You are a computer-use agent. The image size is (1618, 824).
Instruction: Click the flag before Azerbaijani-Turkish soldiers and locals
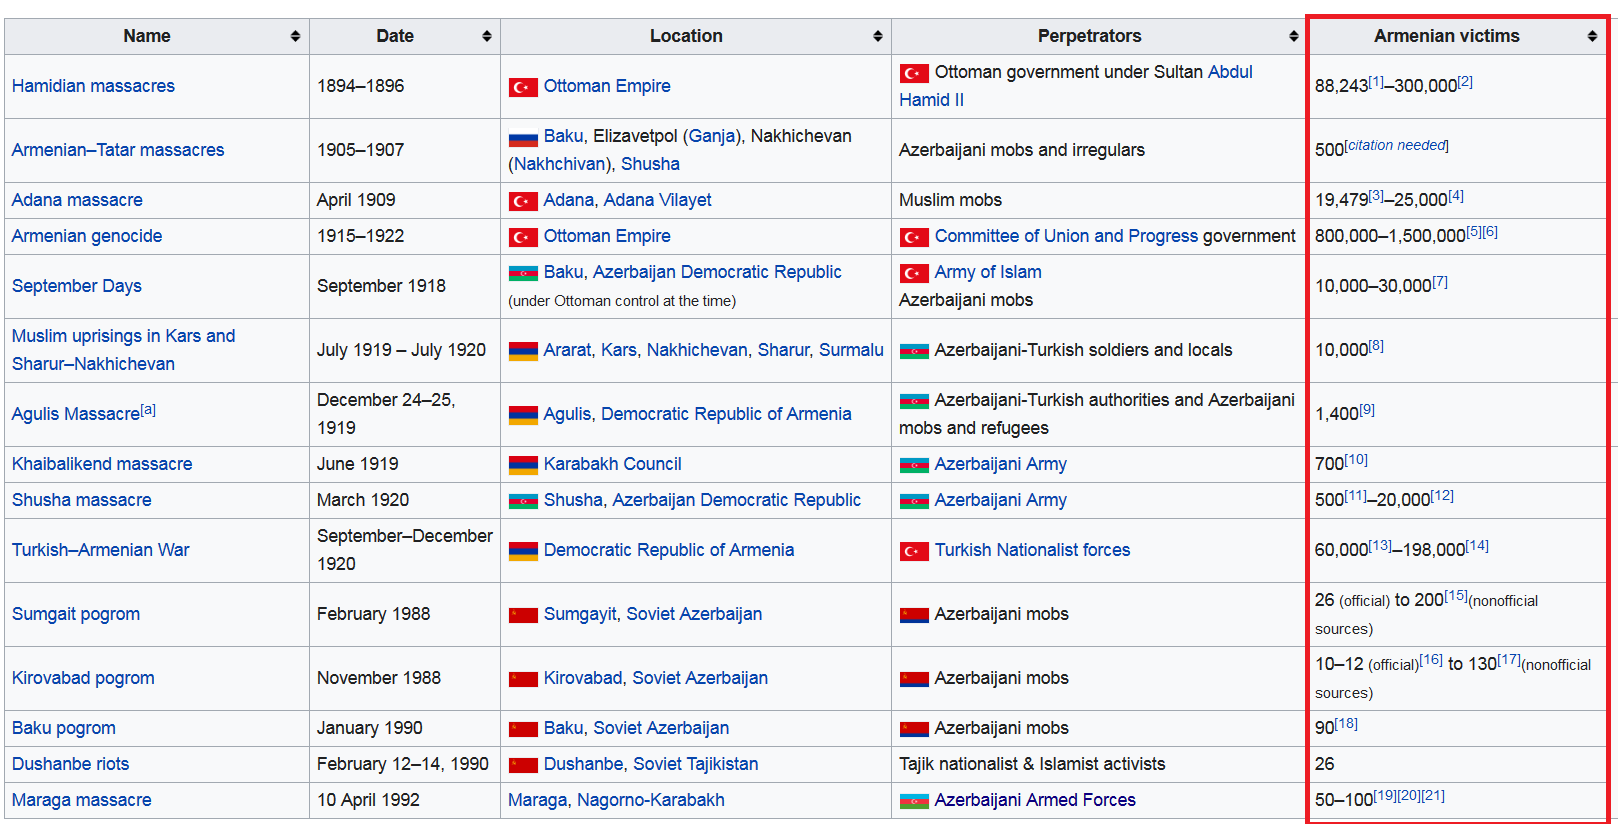pos(914,351)
